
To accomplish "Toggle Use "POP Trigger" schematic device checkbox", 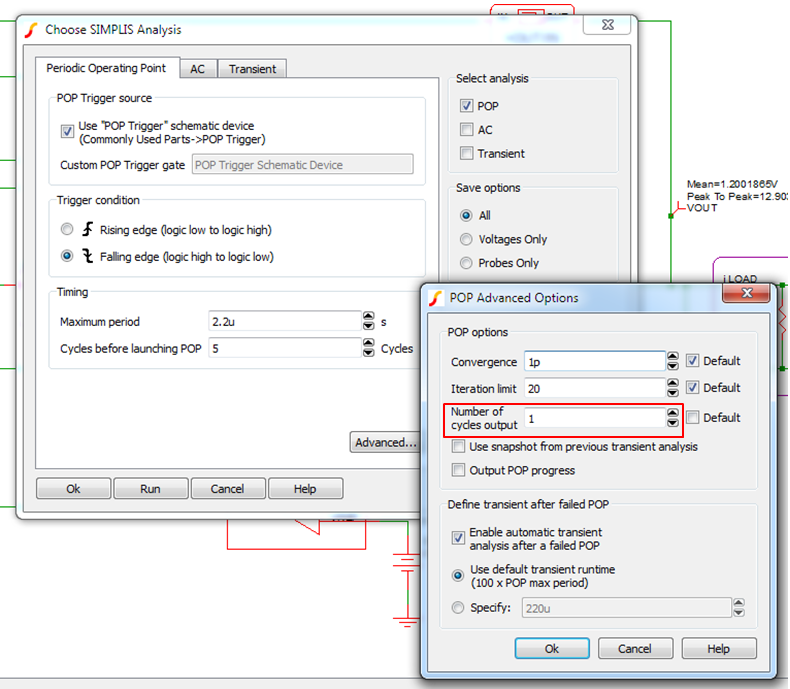I will (x=67, y=131).
